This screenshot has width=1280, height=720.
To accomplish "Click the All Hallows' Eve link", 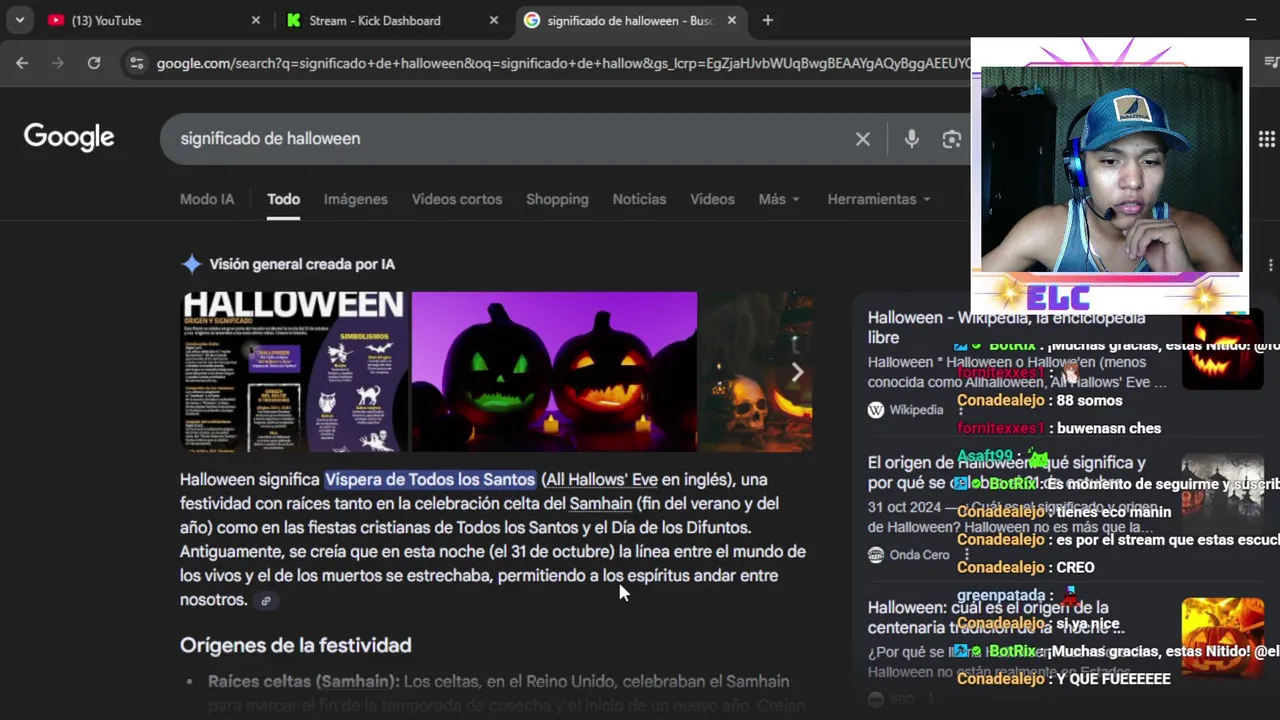I will (x=601, y=480).
